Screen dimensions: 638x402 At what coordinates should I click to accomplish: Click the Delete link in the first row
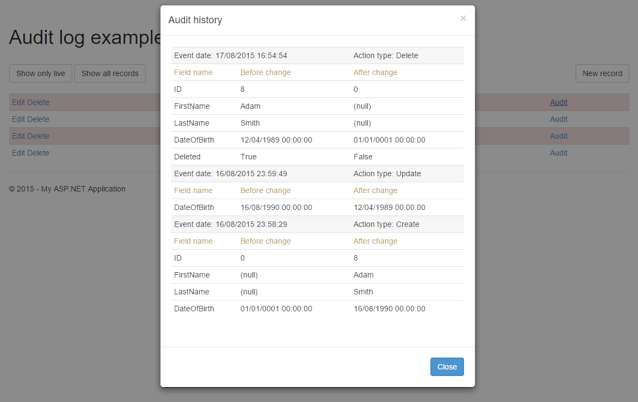[x=38, y=102]
